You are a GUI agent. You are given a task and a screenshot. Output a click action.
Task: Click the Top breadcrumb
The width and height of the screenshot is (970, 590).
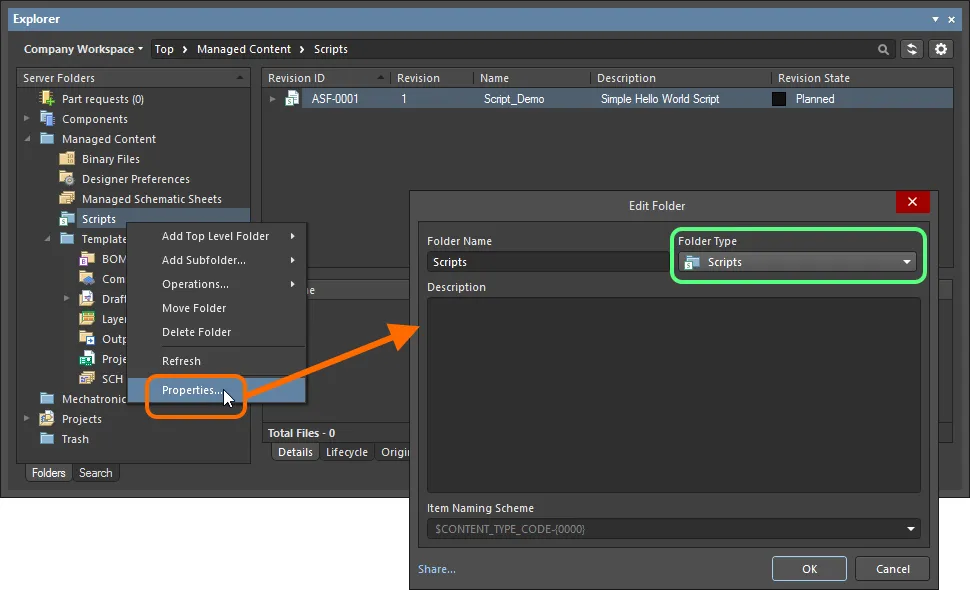click(164, 49)
